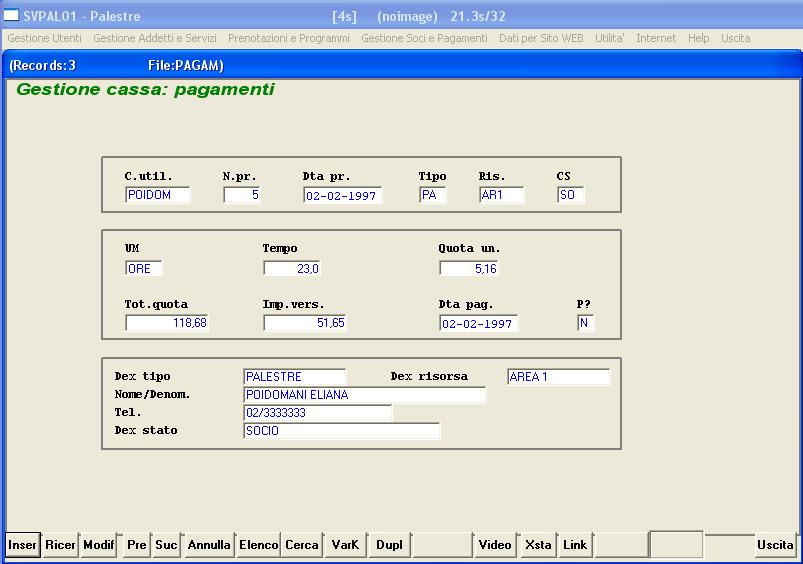
Task: Click the Dex risorsa field AREA 1
Action: (x=558, y=377)
